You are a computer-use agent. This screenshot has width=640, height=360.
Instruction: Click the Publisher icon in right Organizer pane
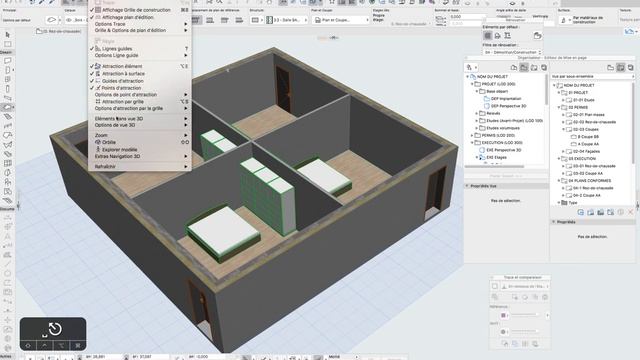pyautogui.click(x=630, y=67)
